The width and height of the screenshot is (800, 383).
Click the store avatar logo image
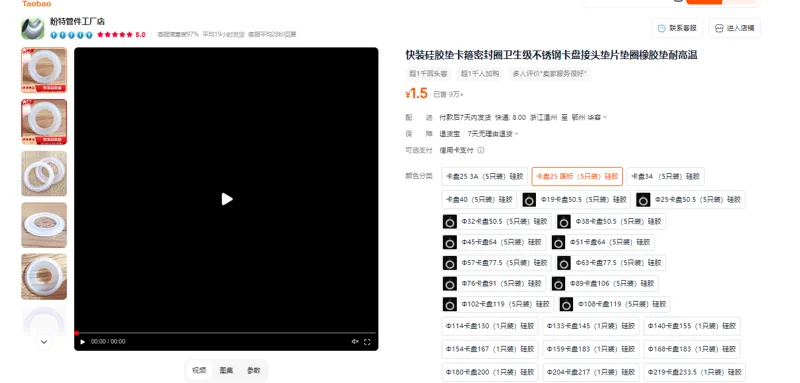33,29
